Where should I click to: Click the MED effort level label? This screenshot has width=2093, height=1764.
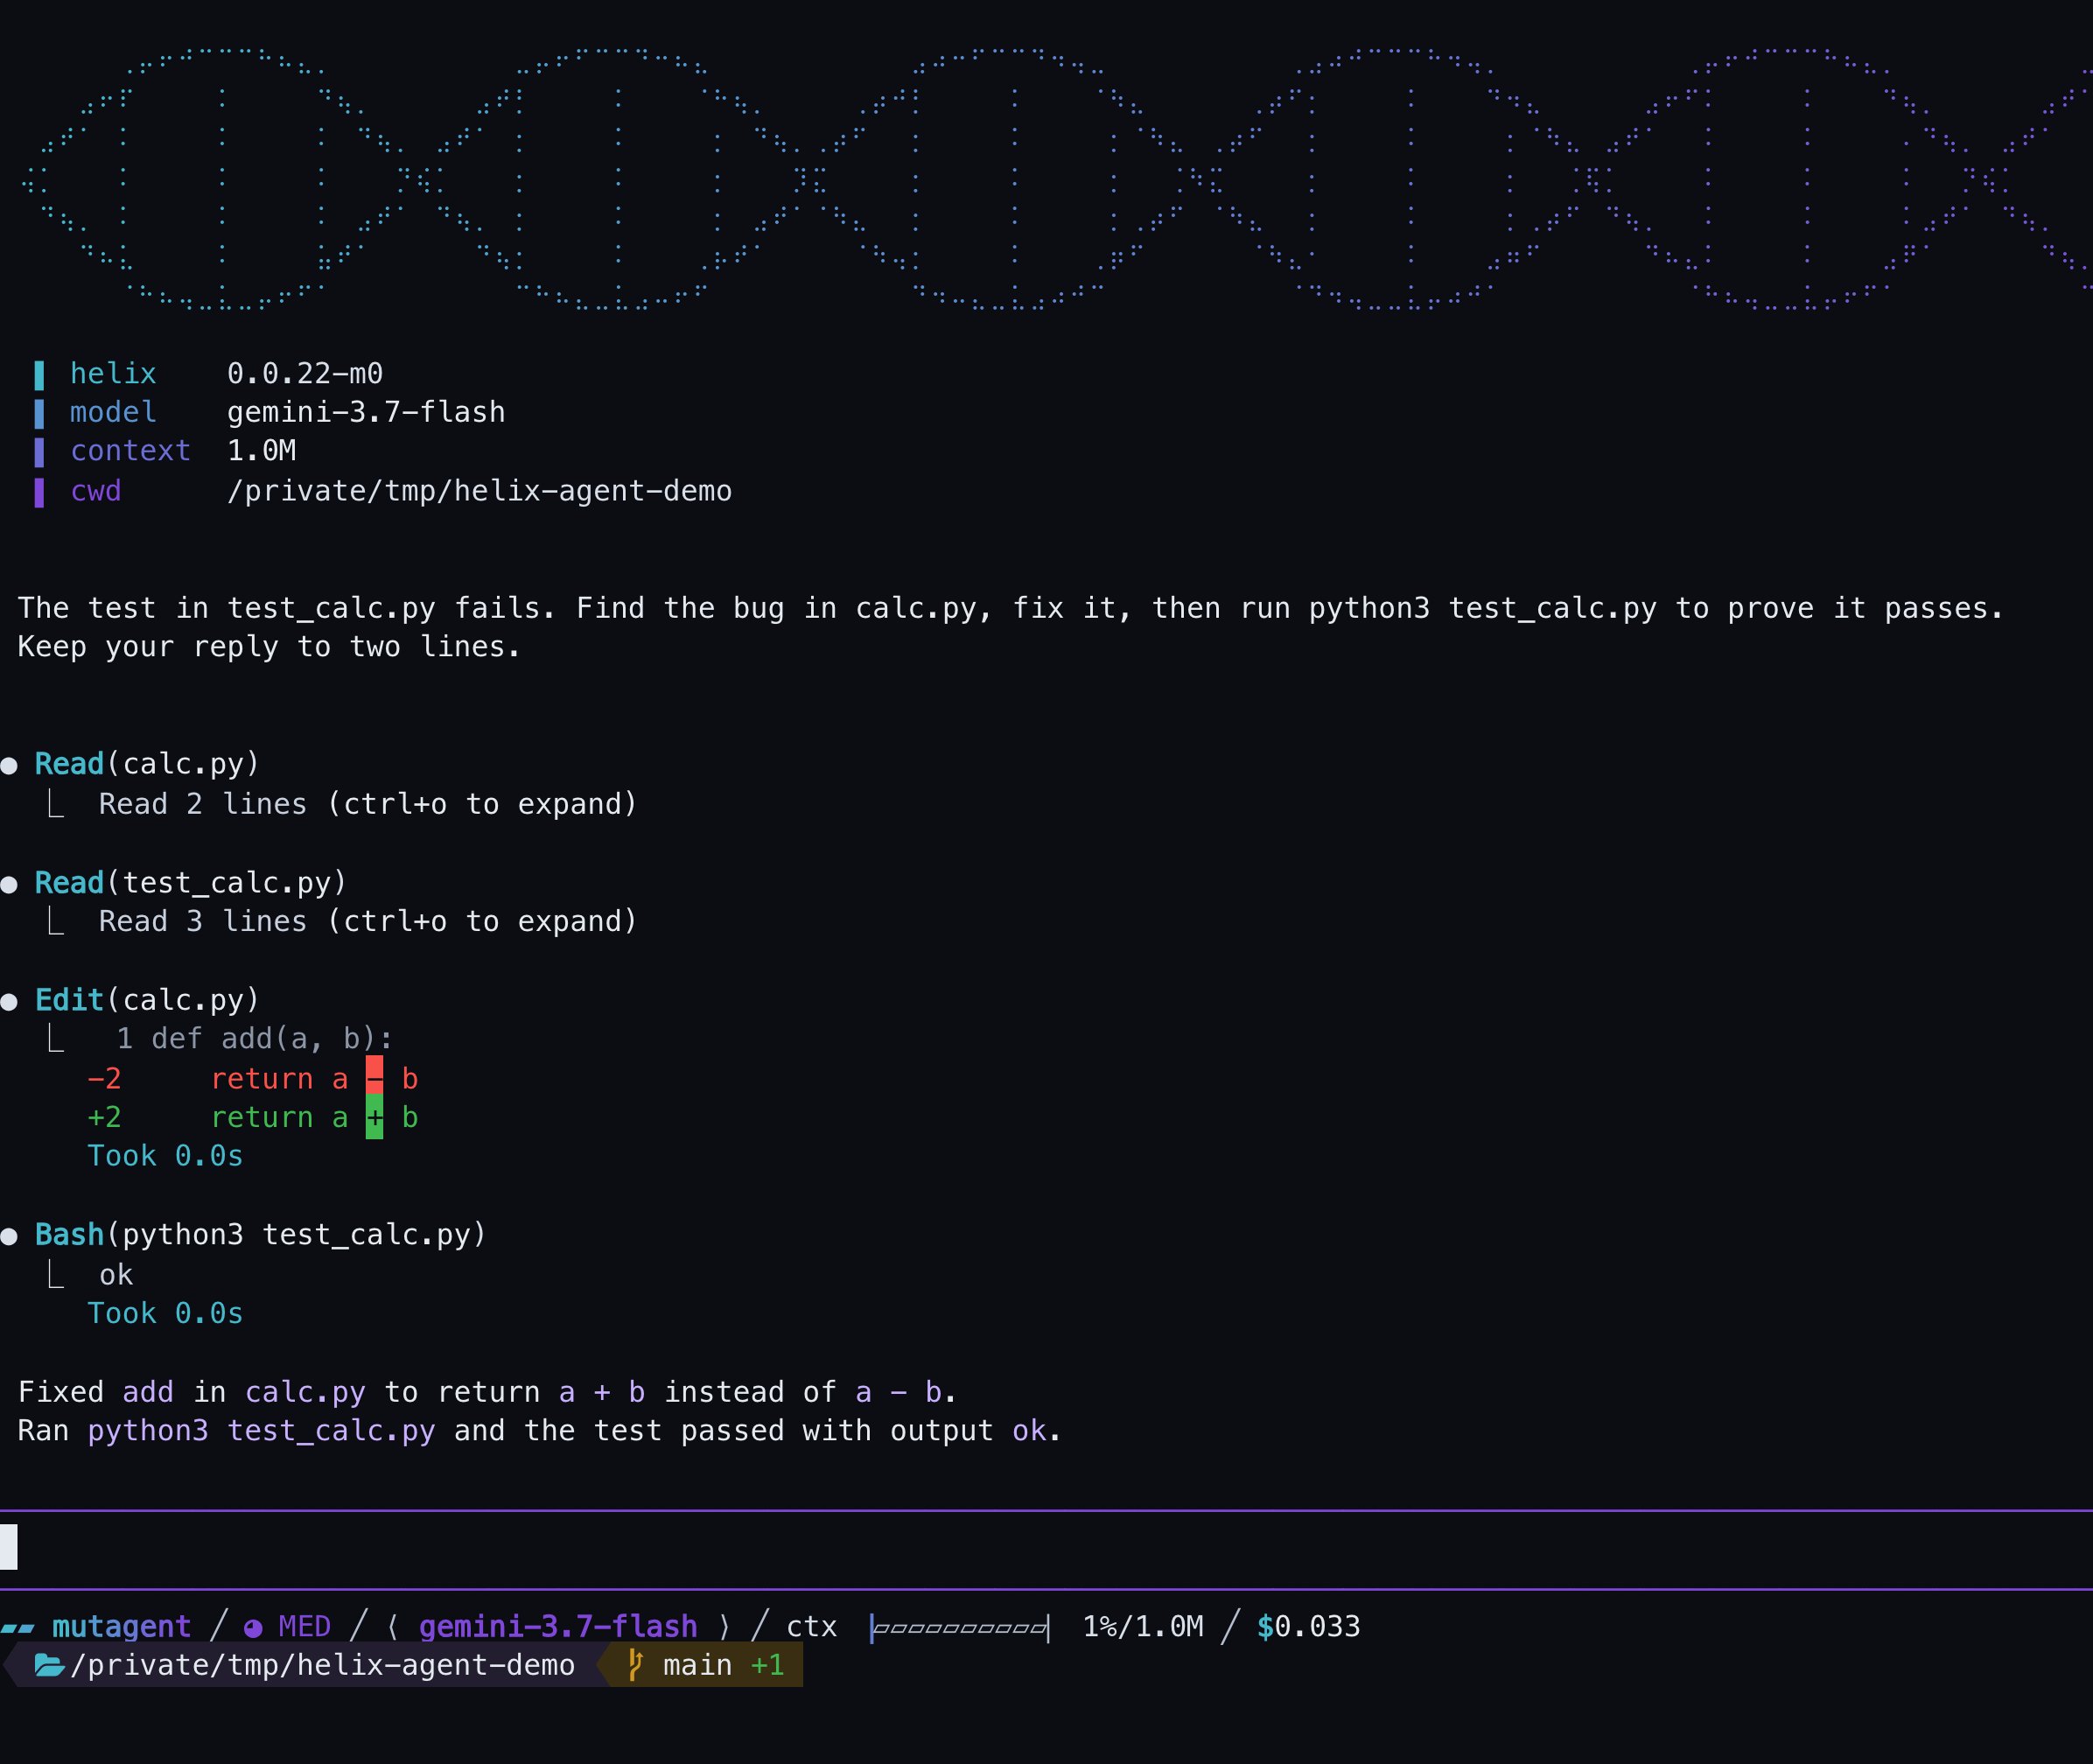(x=304, y=1627)
